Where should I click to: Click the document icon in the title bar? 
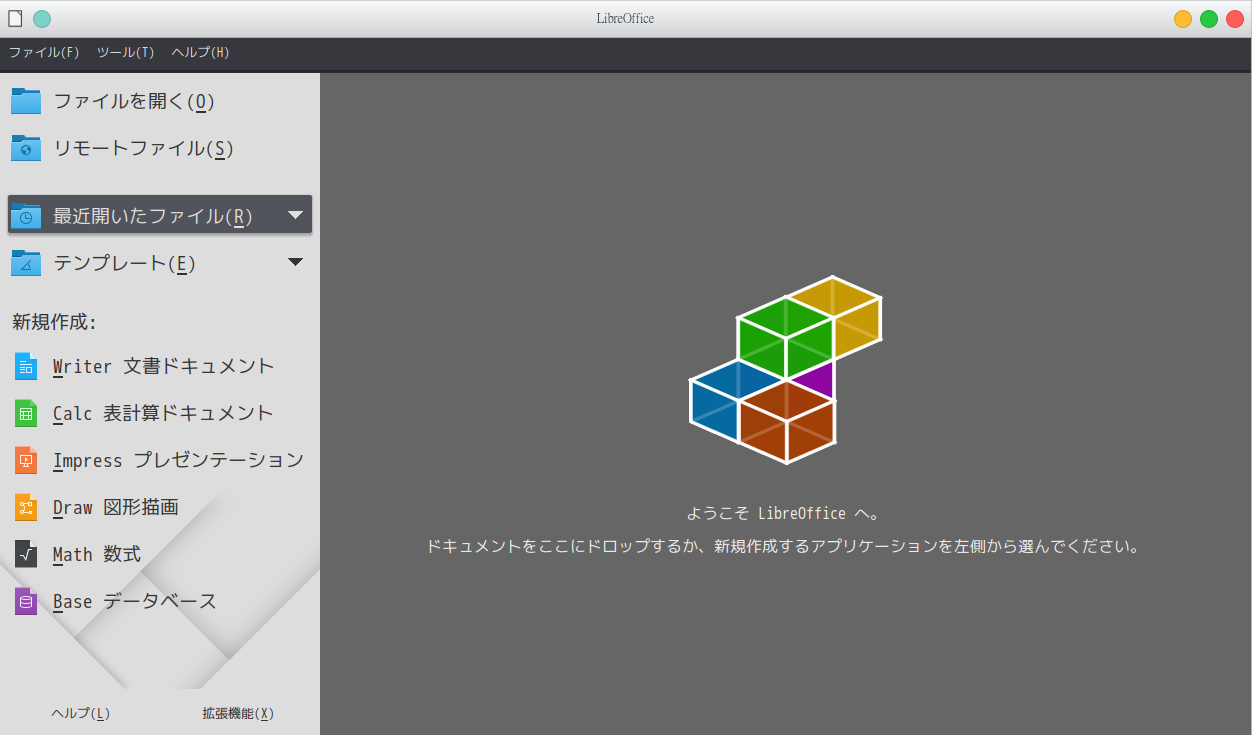(x=15, y=18)
